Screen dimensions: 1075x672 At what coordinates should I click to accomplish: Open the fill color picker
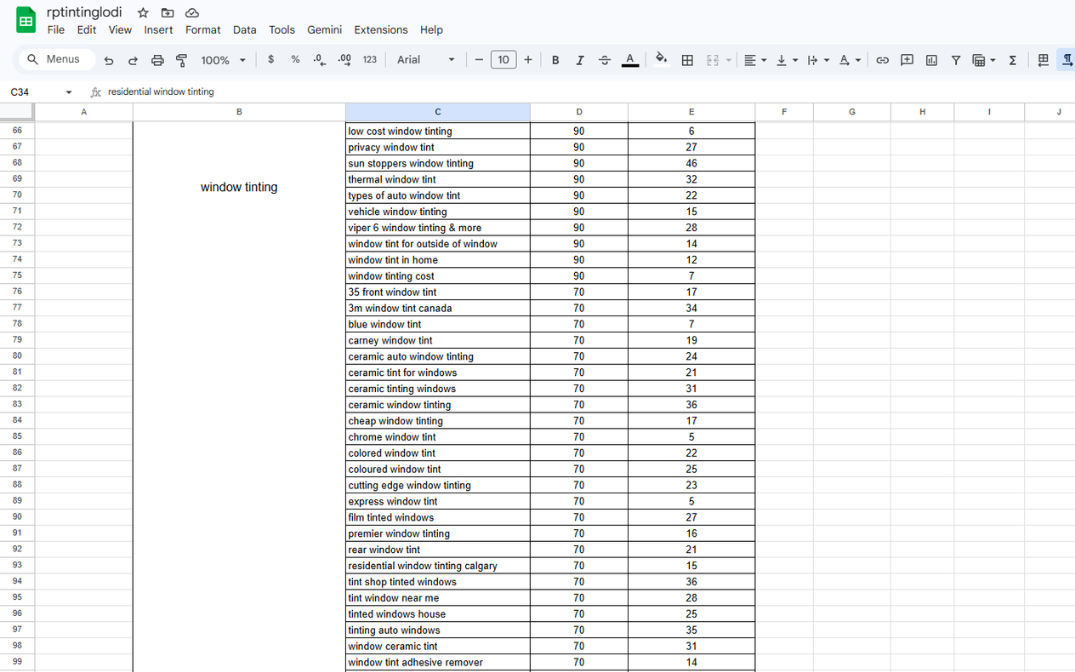click(x=661, y=60)
